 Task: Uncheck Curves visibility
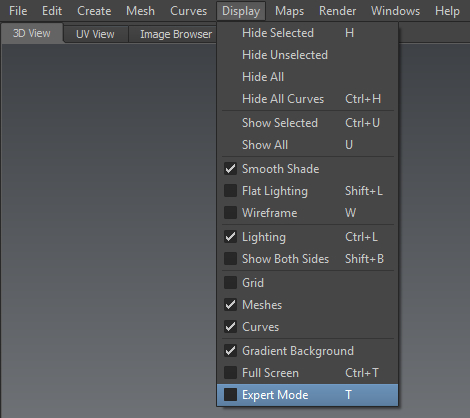pyautogui.click(x=230, y=327)
